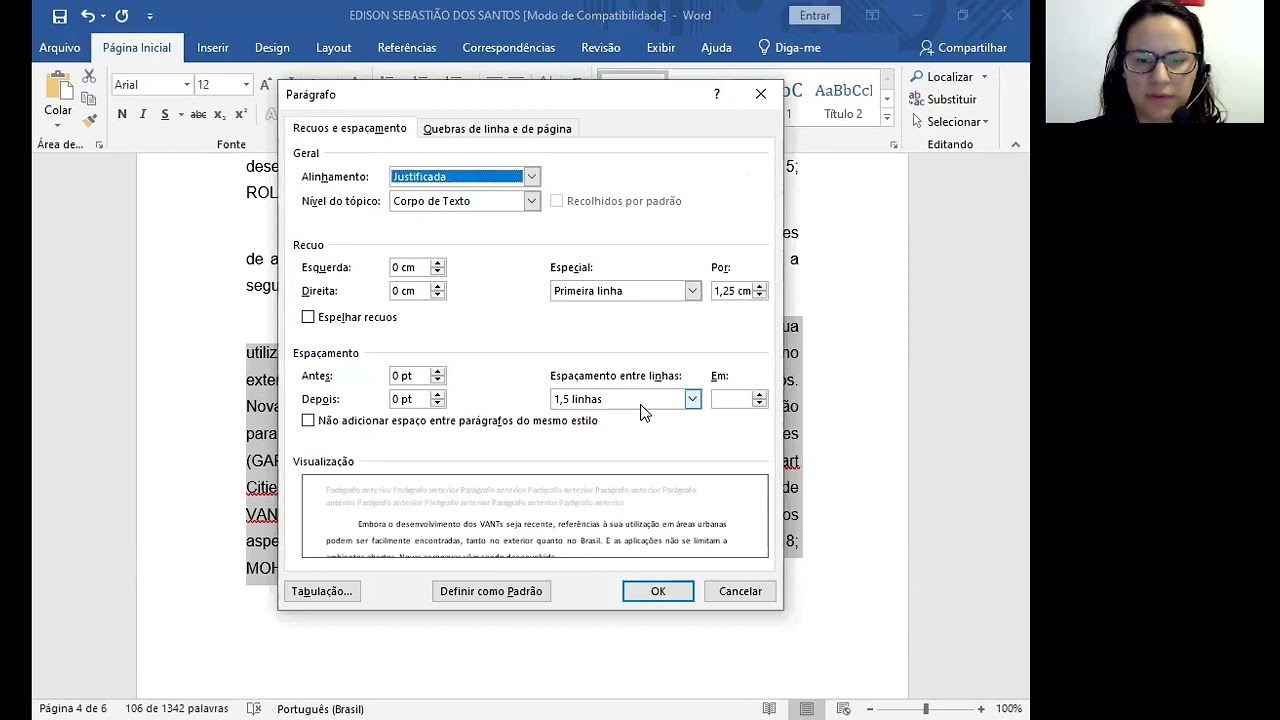Click OK in the Parágrafo dialog

(658, 591)
